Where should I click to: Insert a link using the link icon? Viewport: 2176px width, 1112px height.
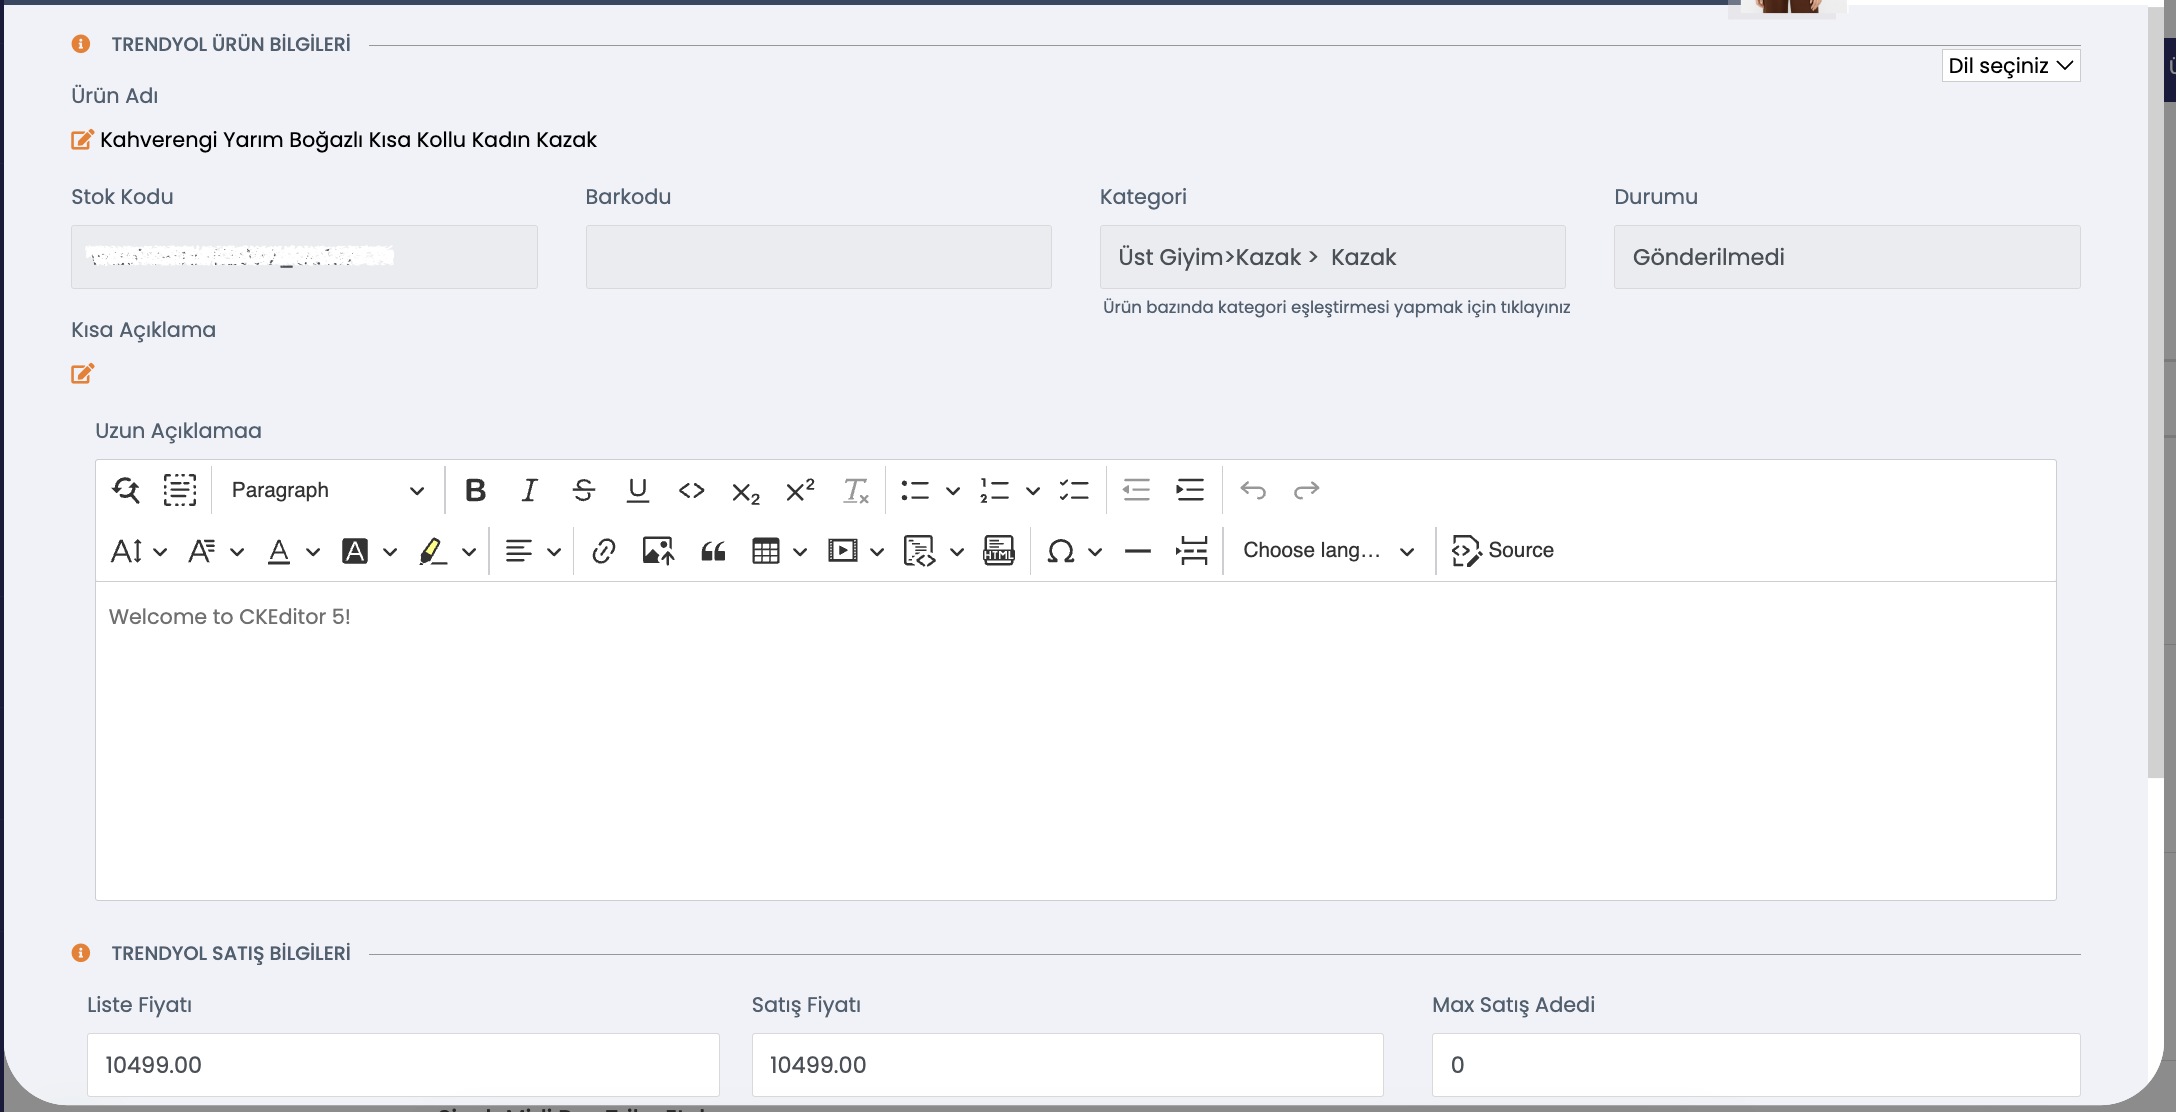click(x=603, y=551)
